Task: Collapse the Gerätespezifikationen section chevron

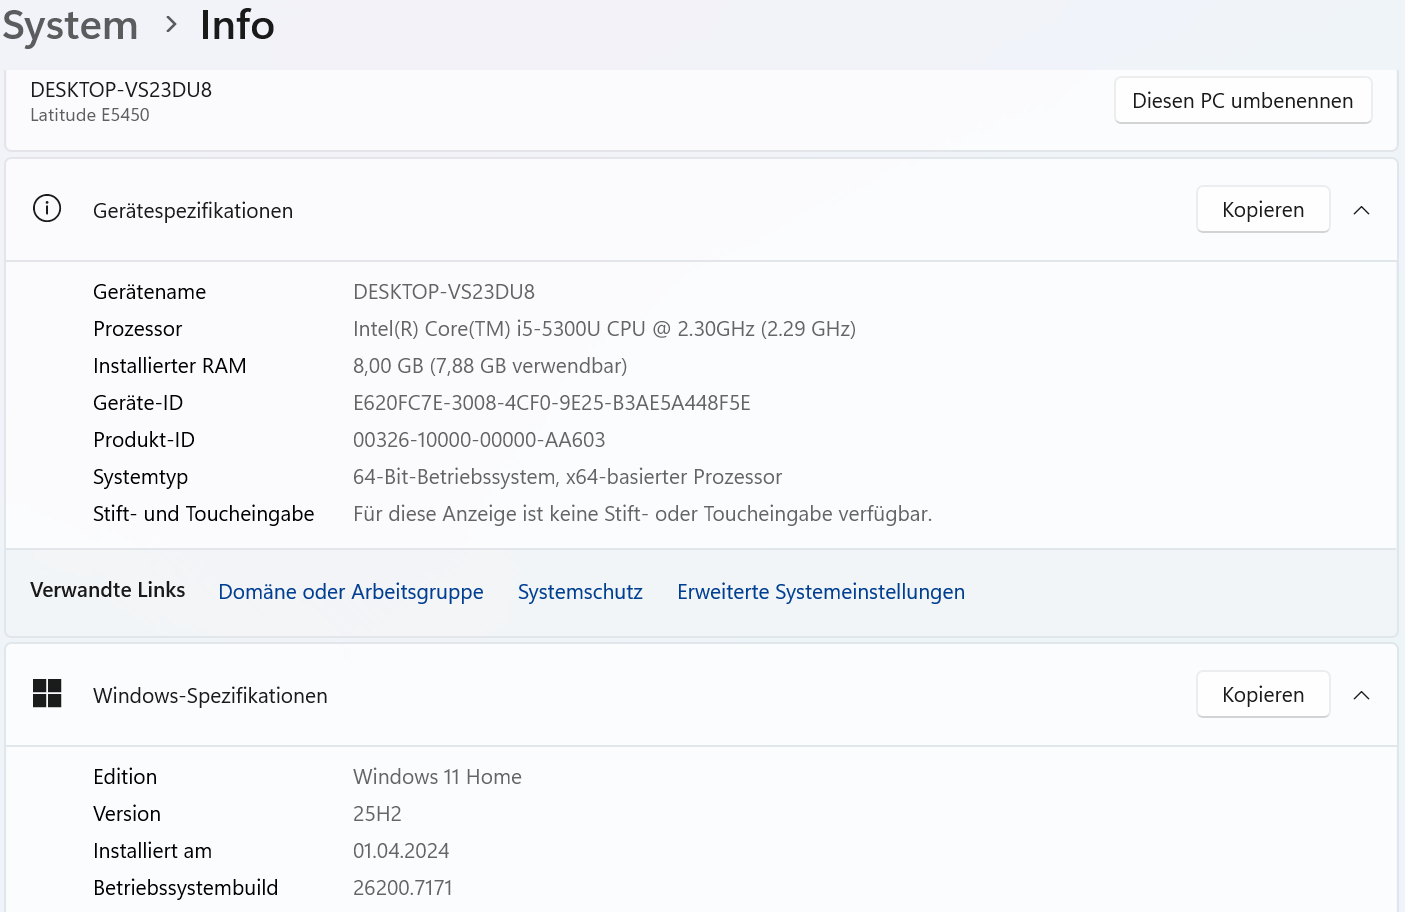Action: [x=1361, y=210]
